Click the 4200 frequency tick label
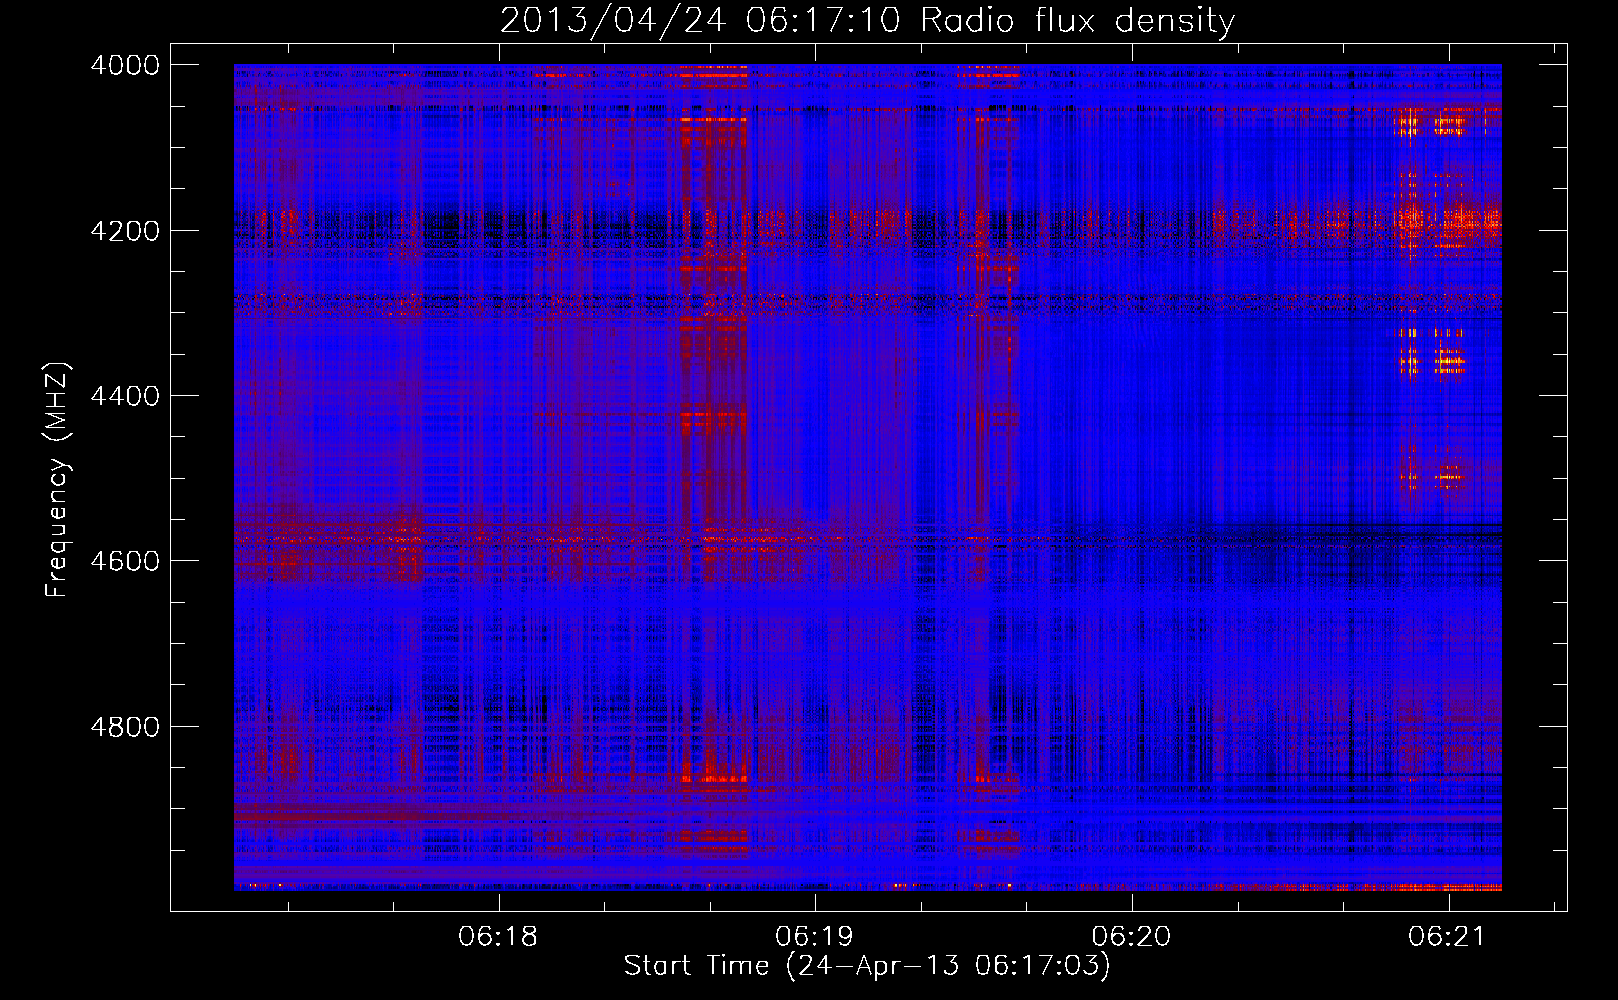The height and width of the screenshot is (1000, 1618). click(x=125, y=230)
